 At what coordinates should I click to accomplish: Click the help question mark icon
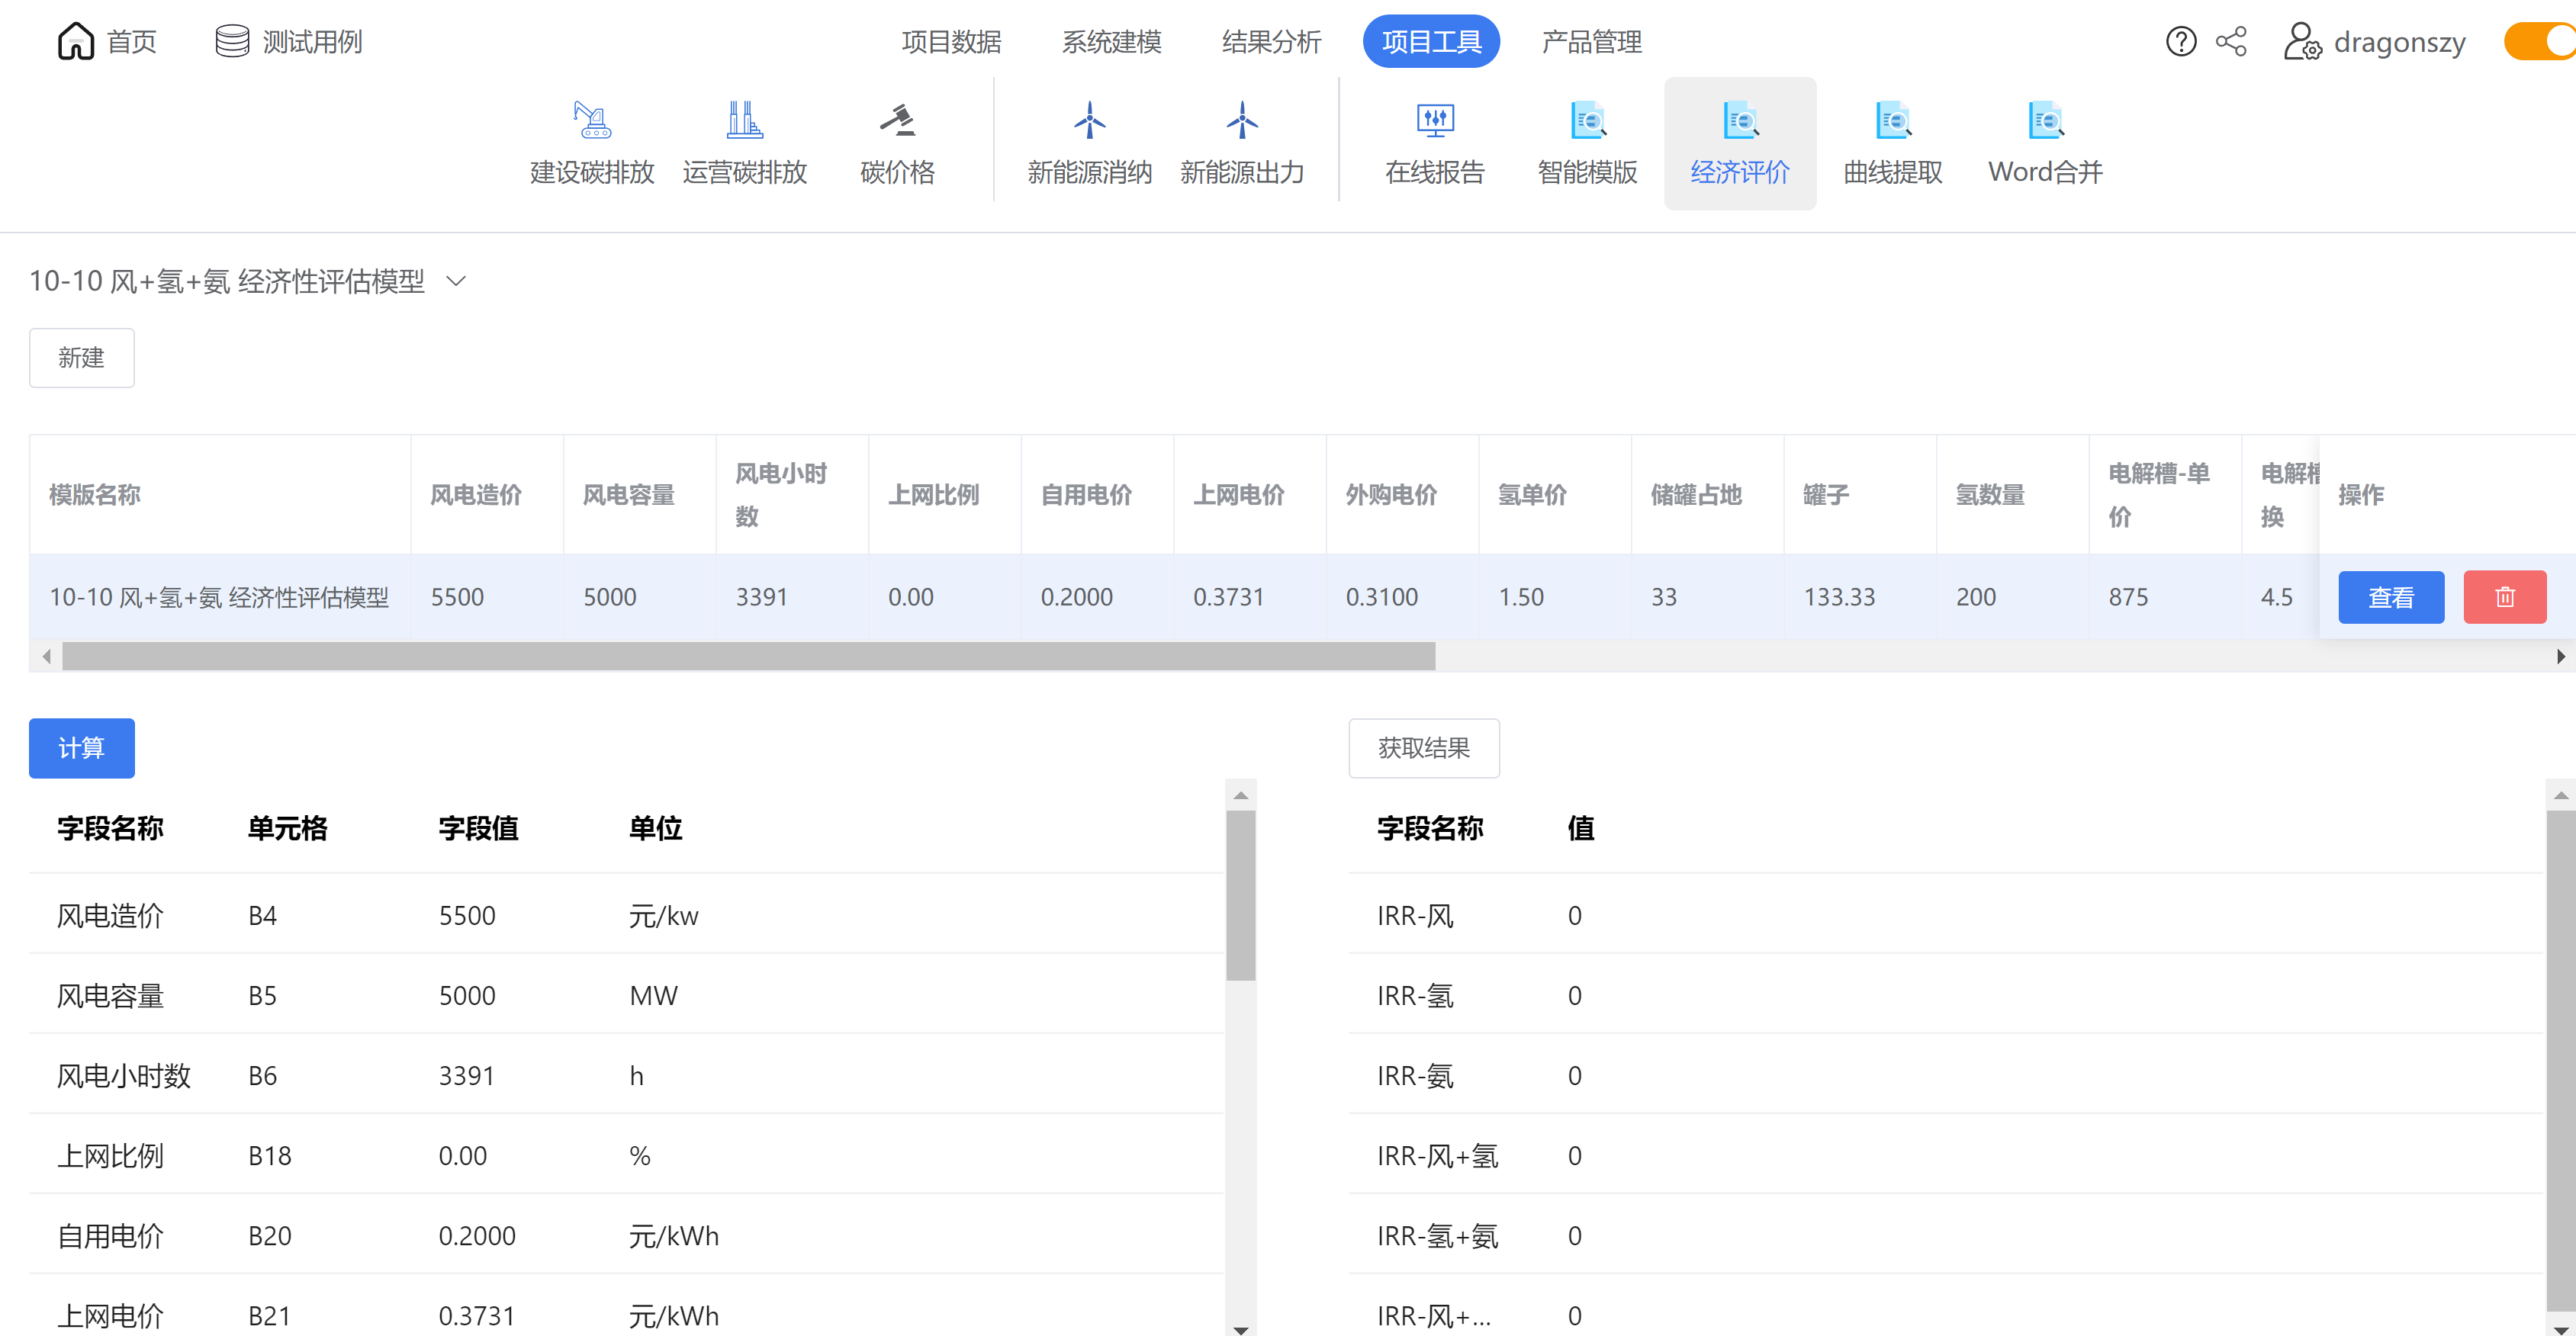point(2181,42)
